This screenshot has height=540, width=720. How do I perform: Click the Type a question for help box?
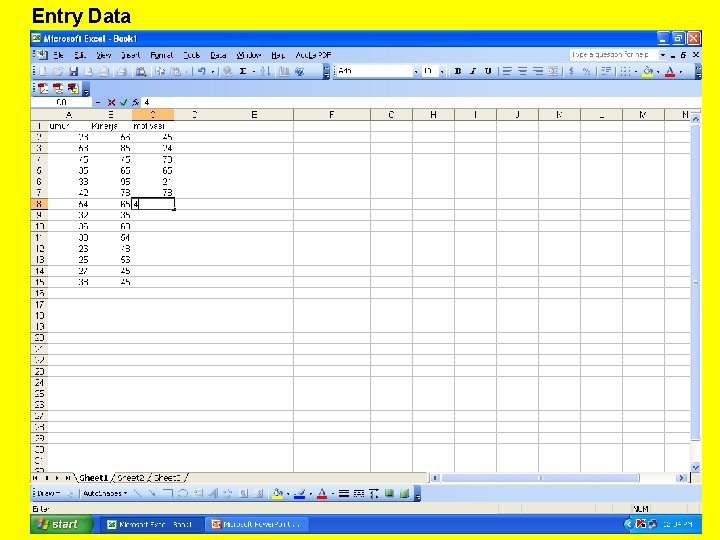tap(614, 55)
